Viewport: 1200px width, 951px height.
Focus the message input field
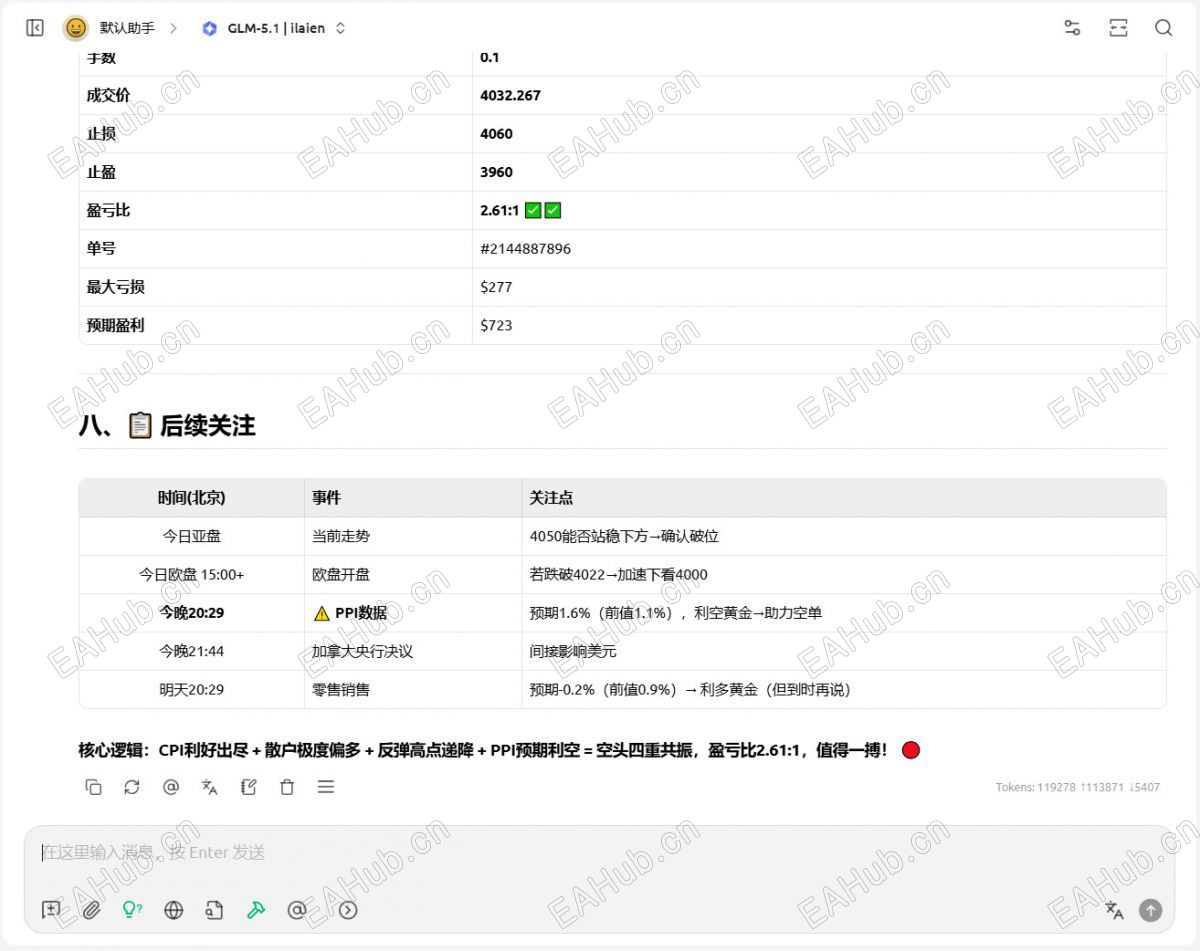click(x=600, y=853)
